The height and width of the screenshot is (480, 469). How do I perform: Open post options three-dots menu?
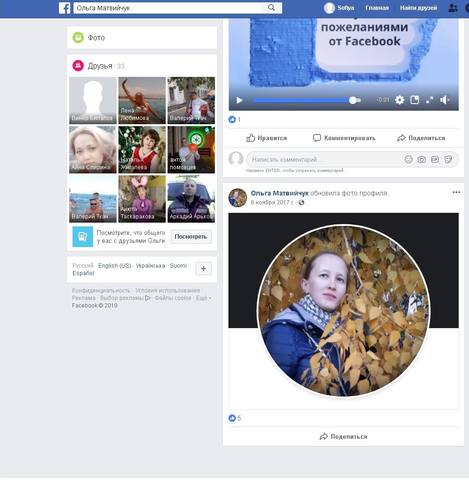456,192
